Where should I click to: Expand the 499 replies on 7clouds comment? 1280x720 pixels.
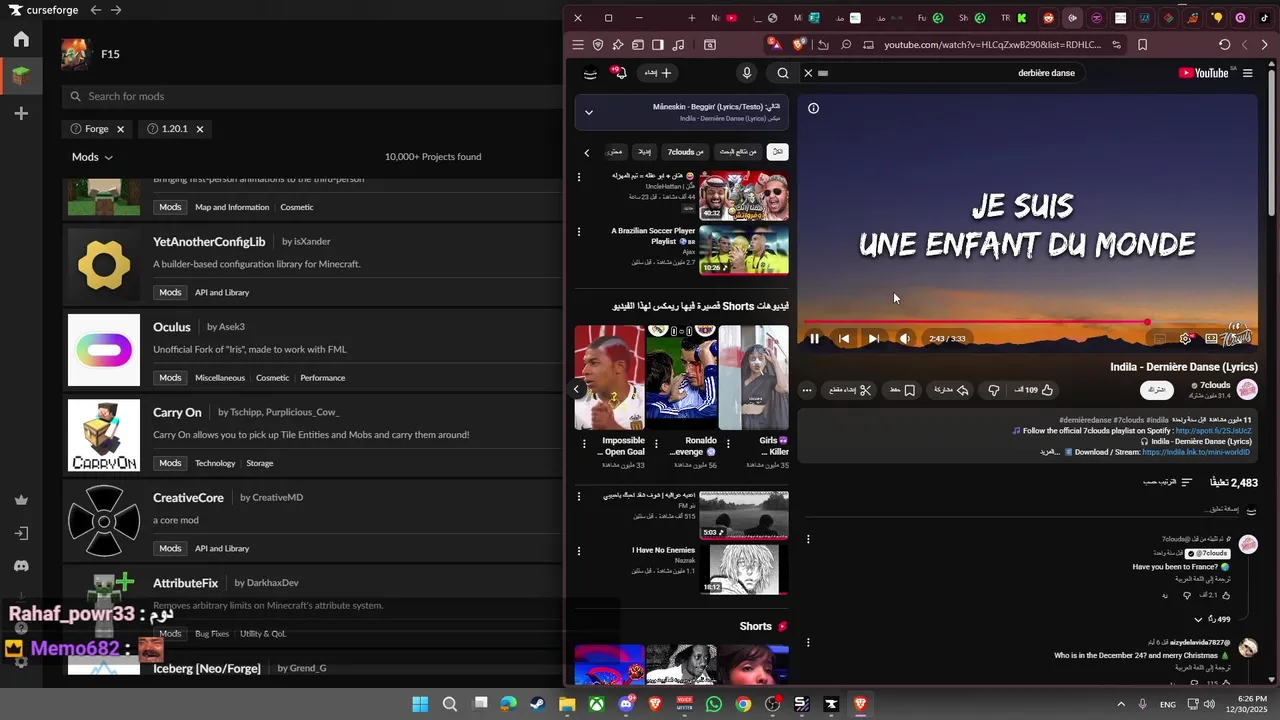pos(1212,619)
